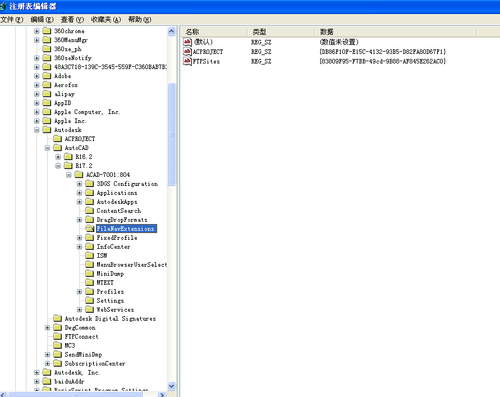Expand the DwgCommon node
Viewport: 500px width, 397px height.
47,328
